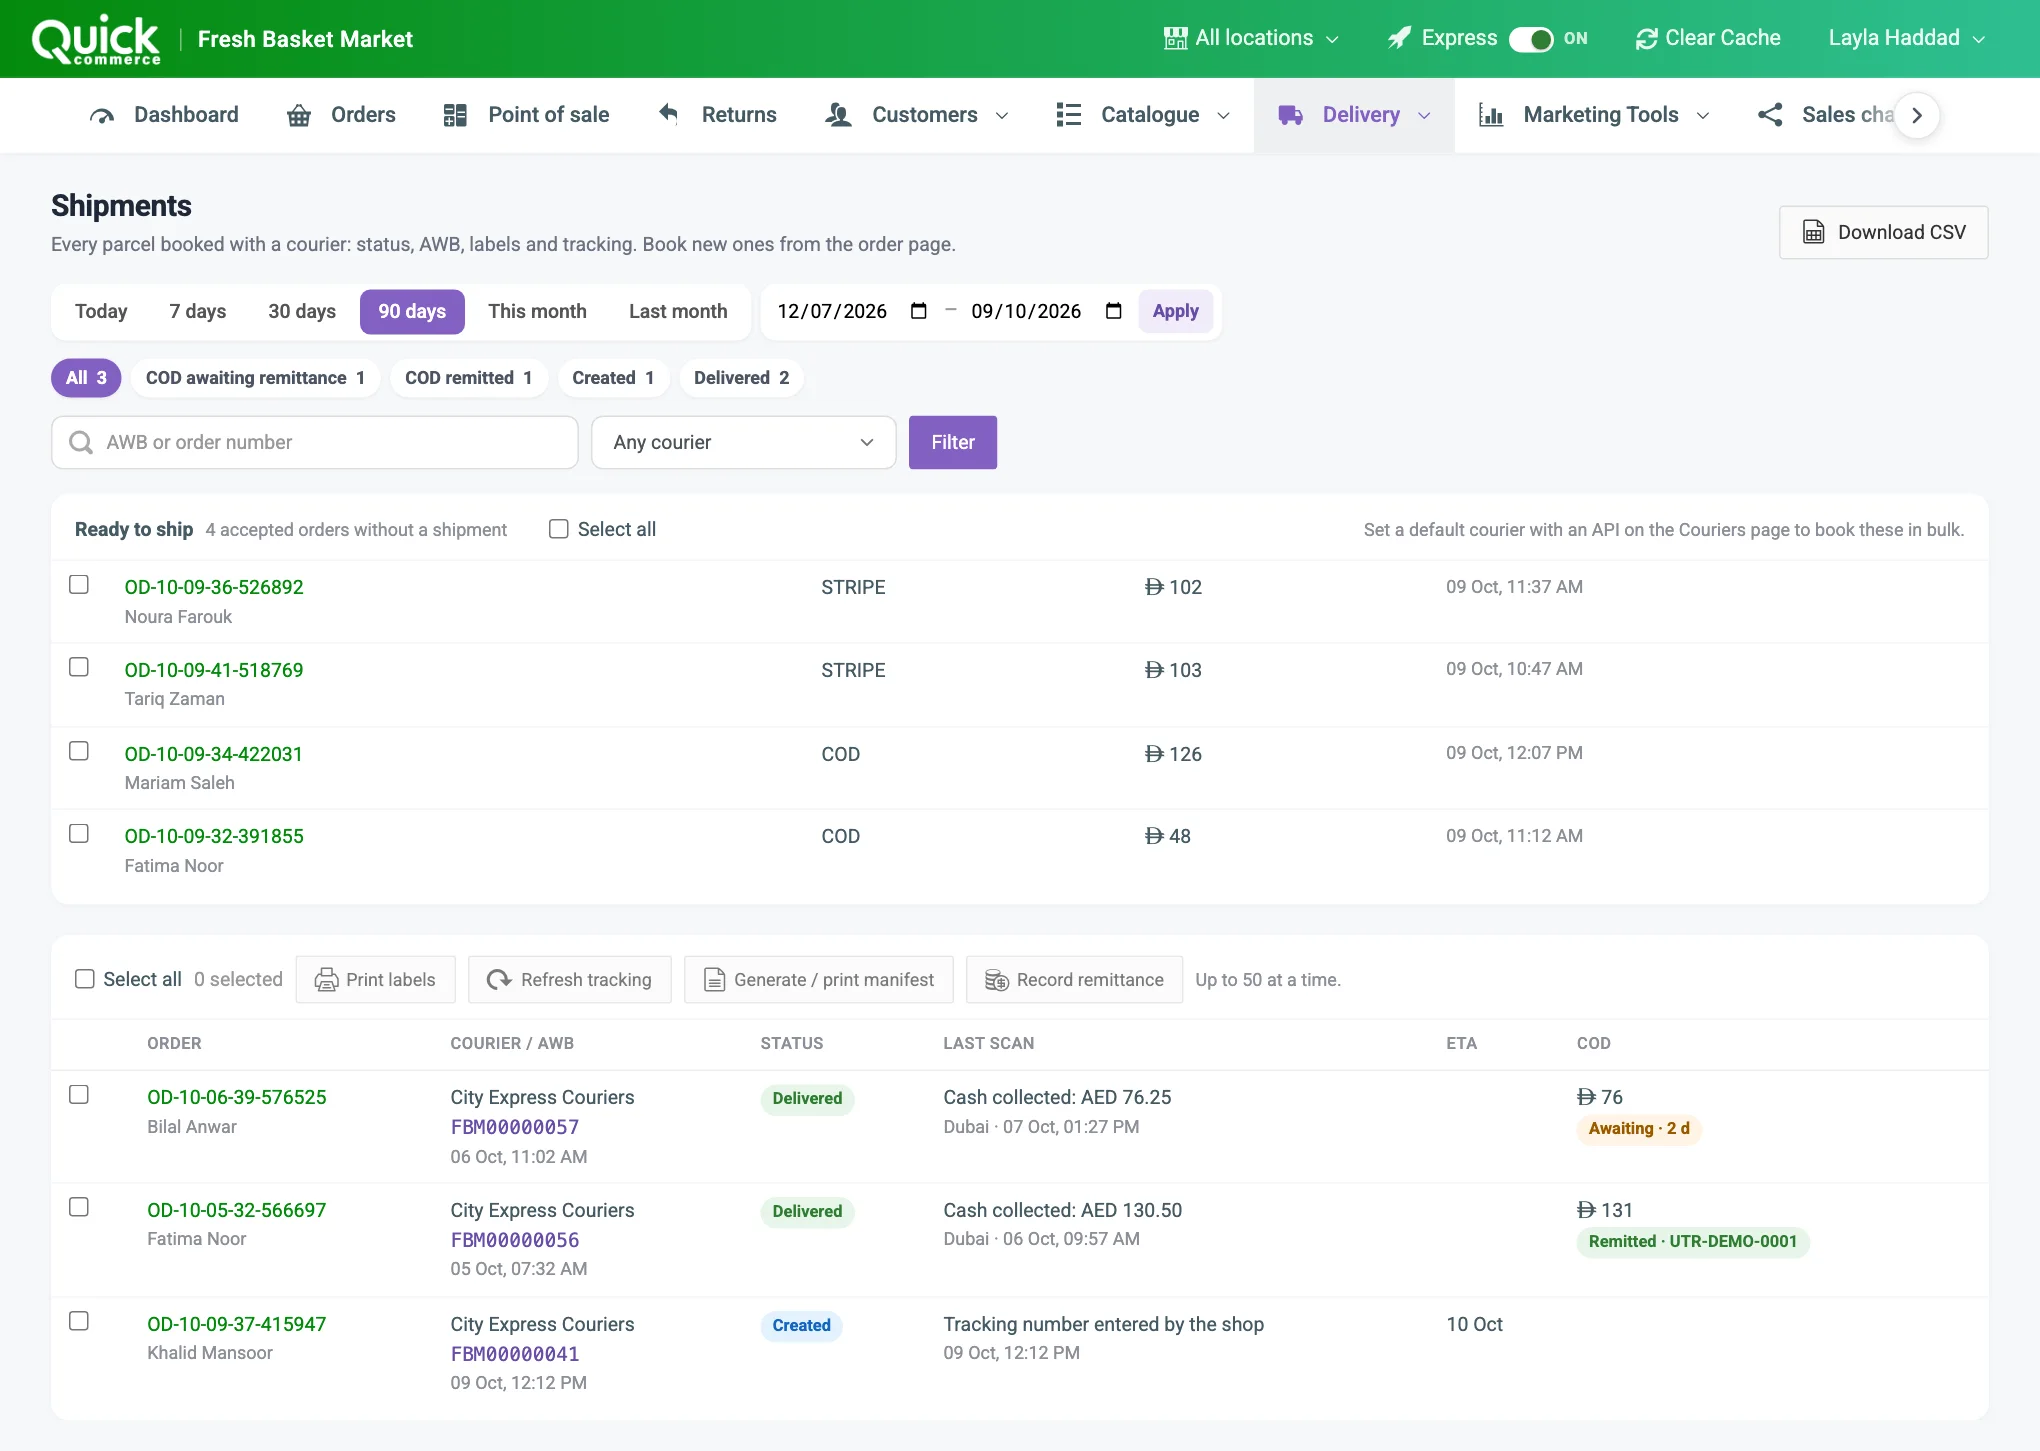Open the start date calendar picker icon
The height and width of the screenshot is (1451, 2040).
[x=918, y=311]
